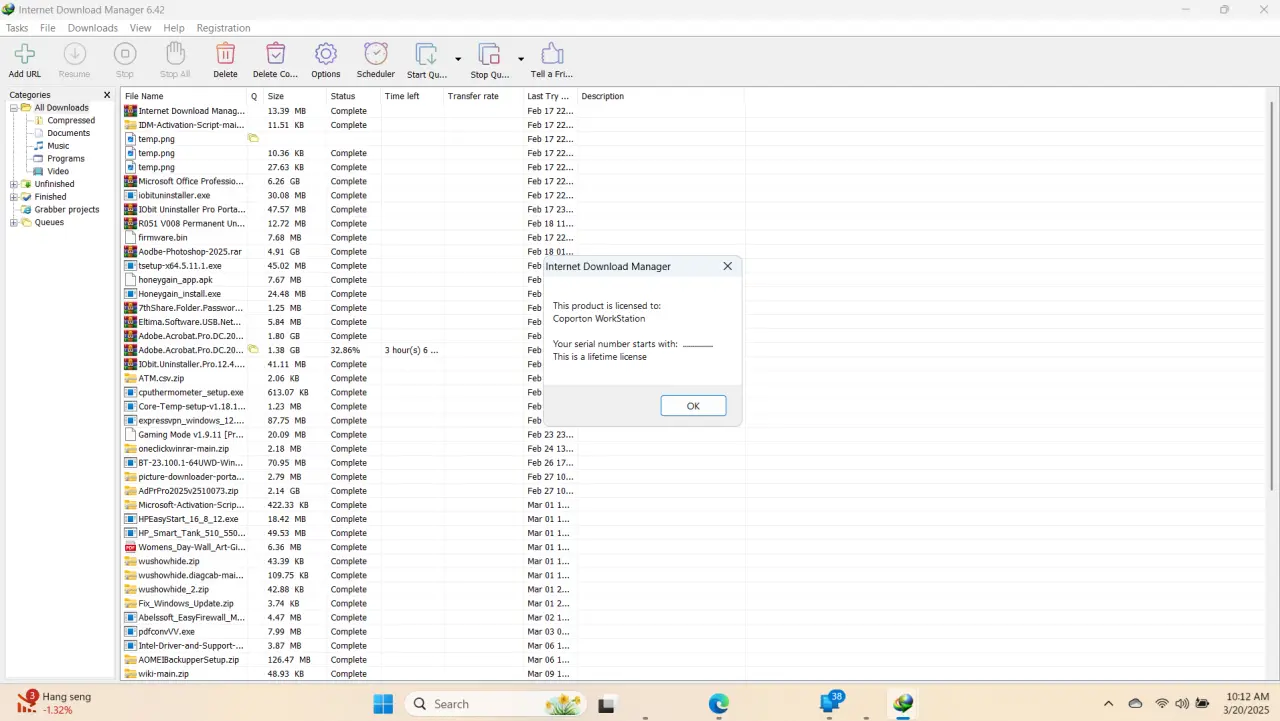This screenshot has width=1280, height=721.
Task: Click the Transfer rate column header
Action: [x=483, y=96]
